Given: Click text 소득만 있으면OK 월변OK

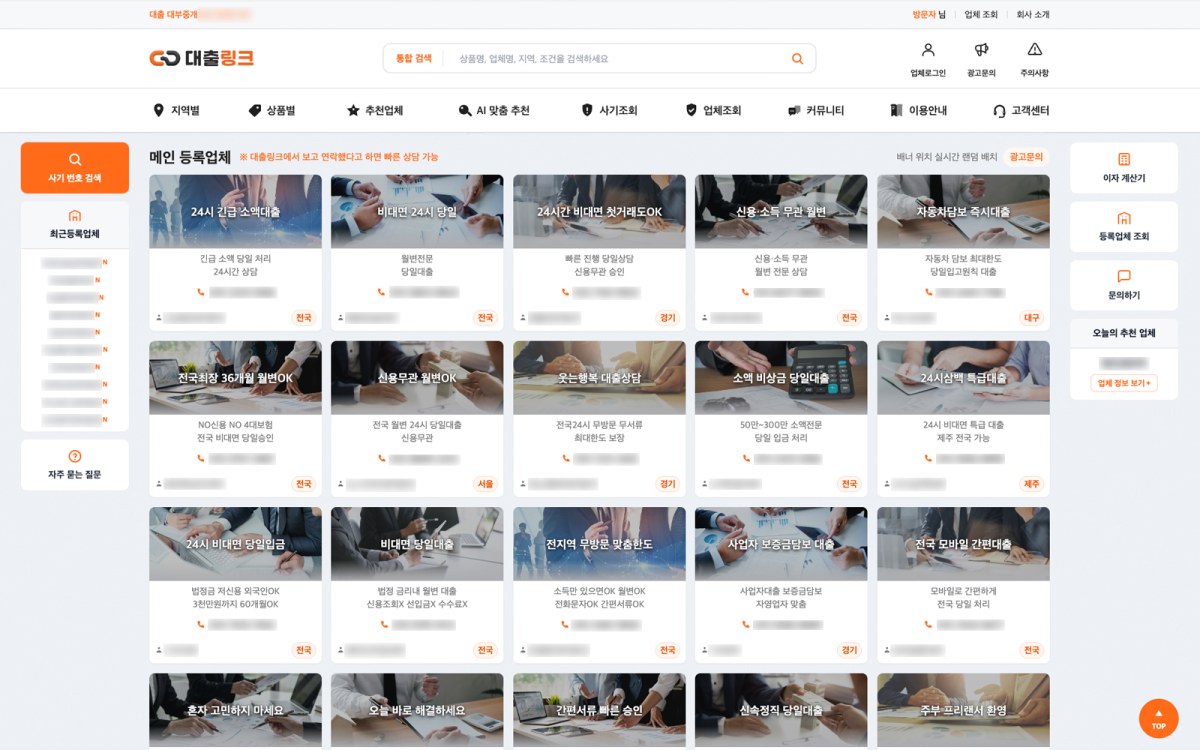Looking at the screenshot, I should [x=599, y=590].
